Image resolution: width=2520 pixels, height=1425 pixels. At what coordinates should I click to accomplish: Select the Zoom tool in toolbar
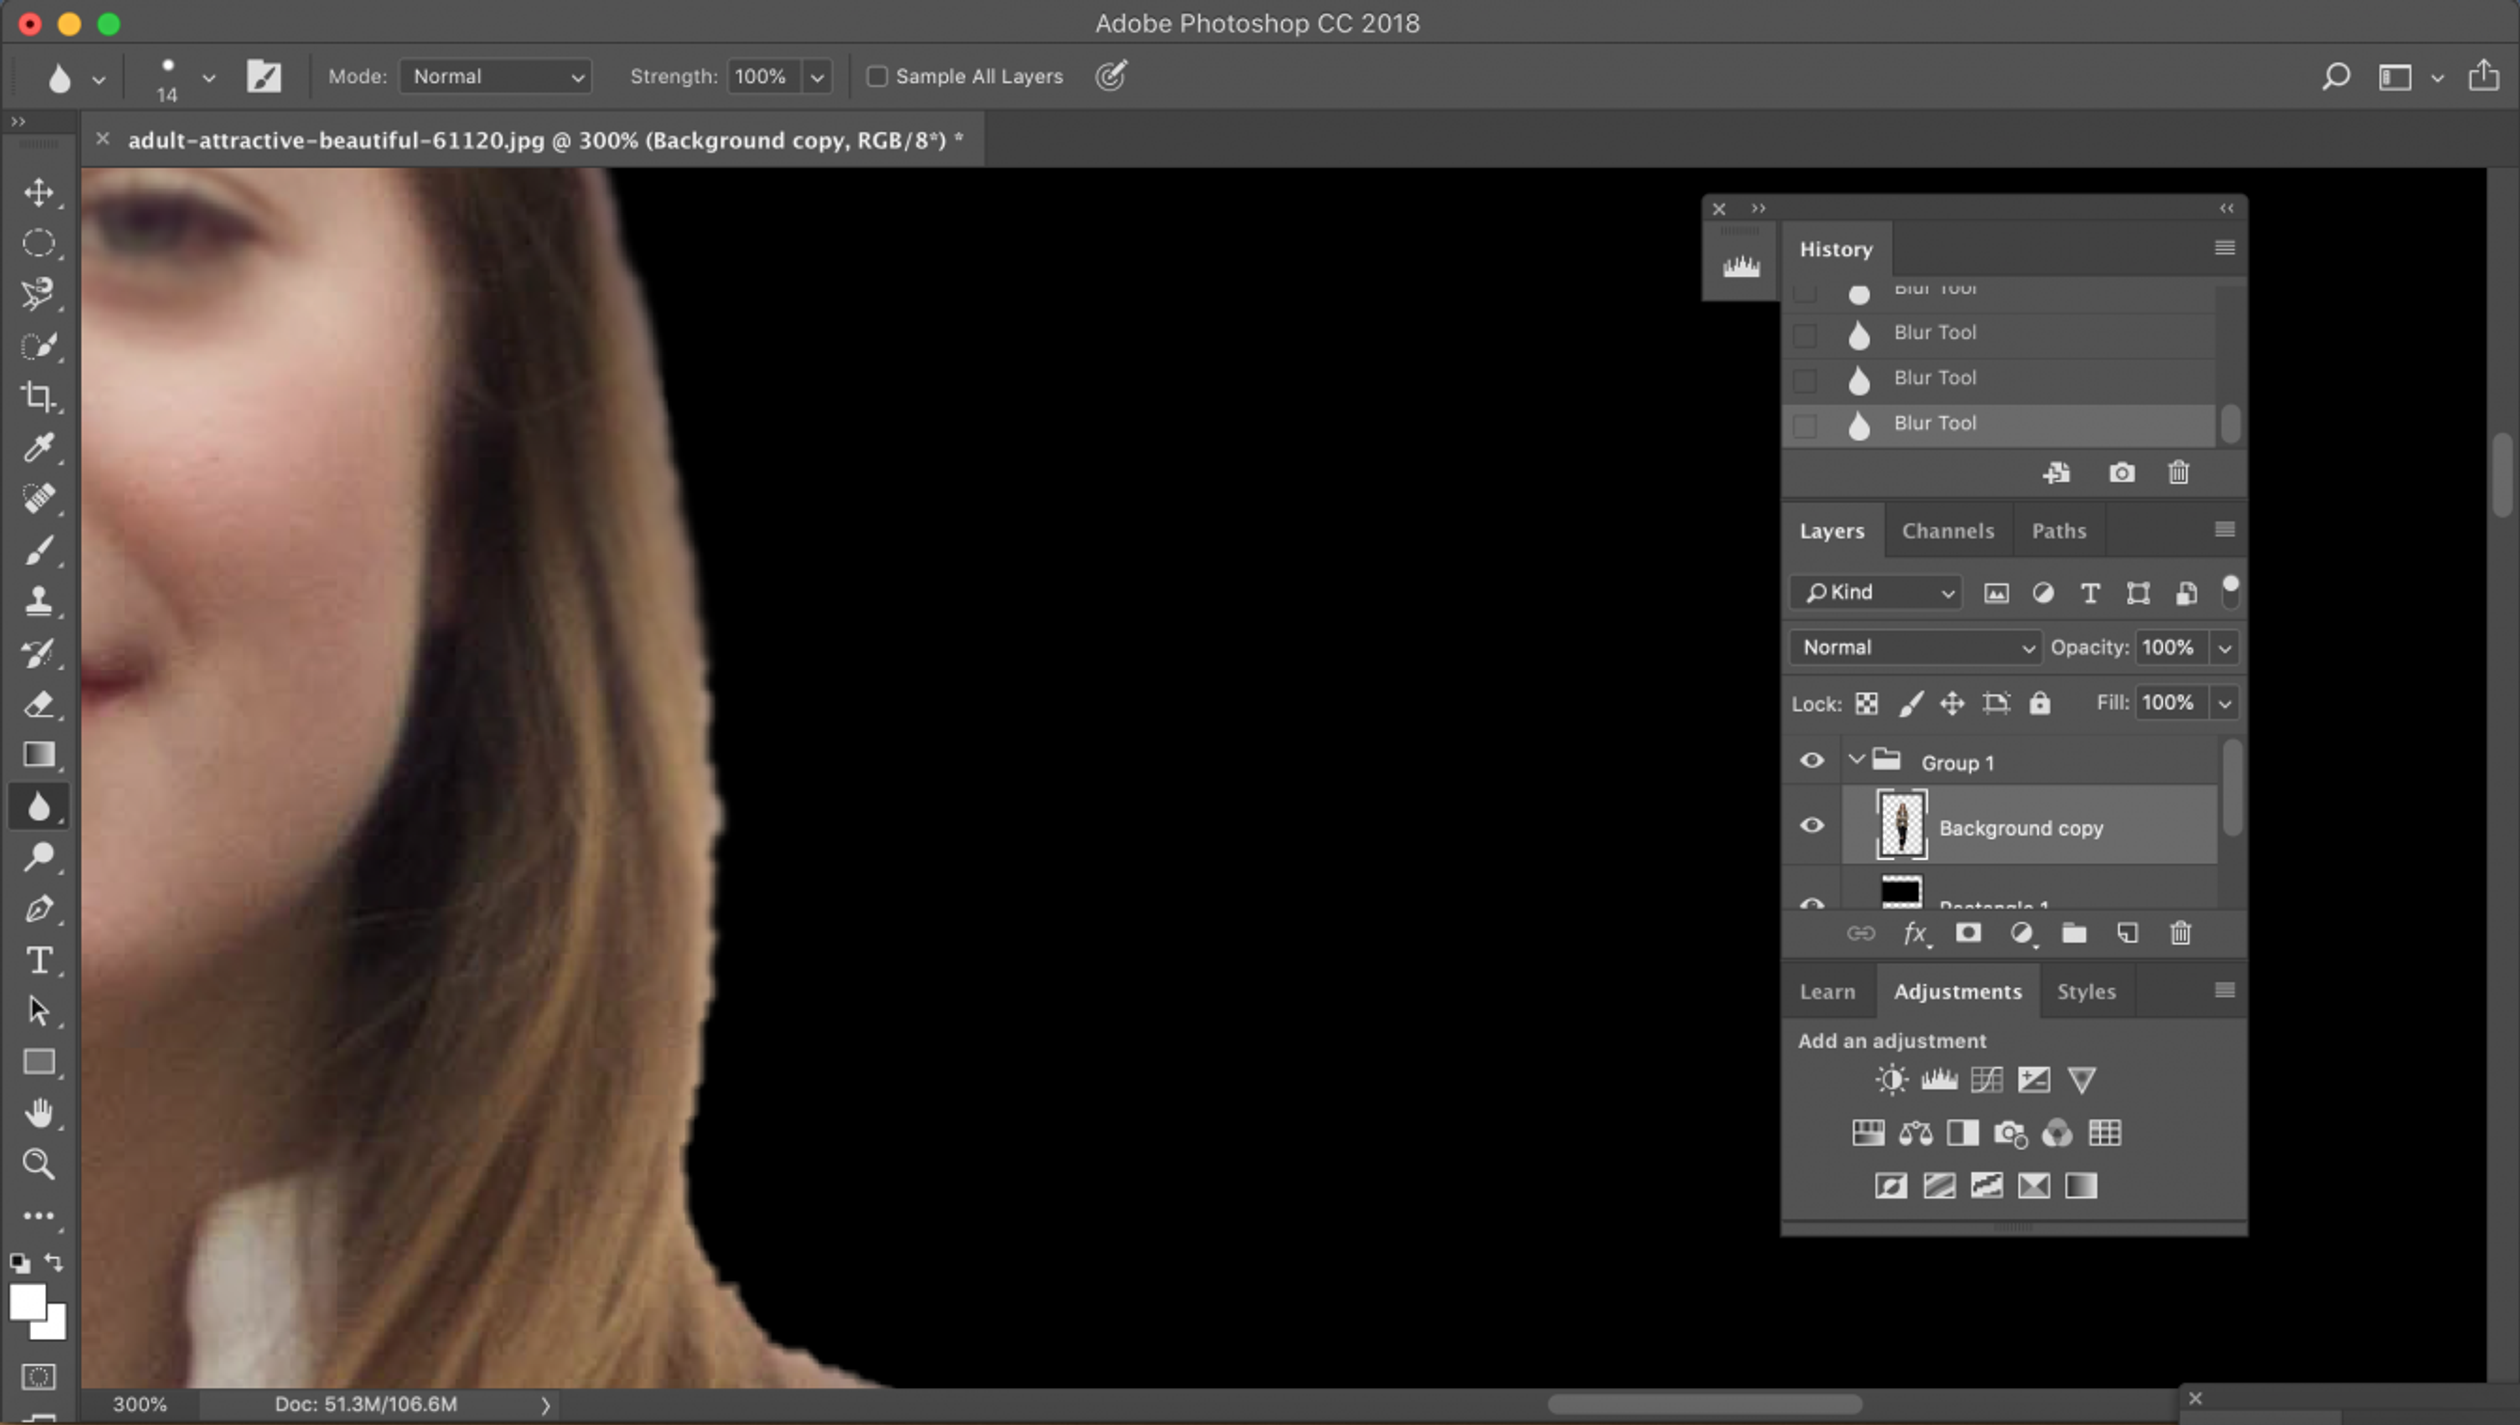tap(38, 1162)
